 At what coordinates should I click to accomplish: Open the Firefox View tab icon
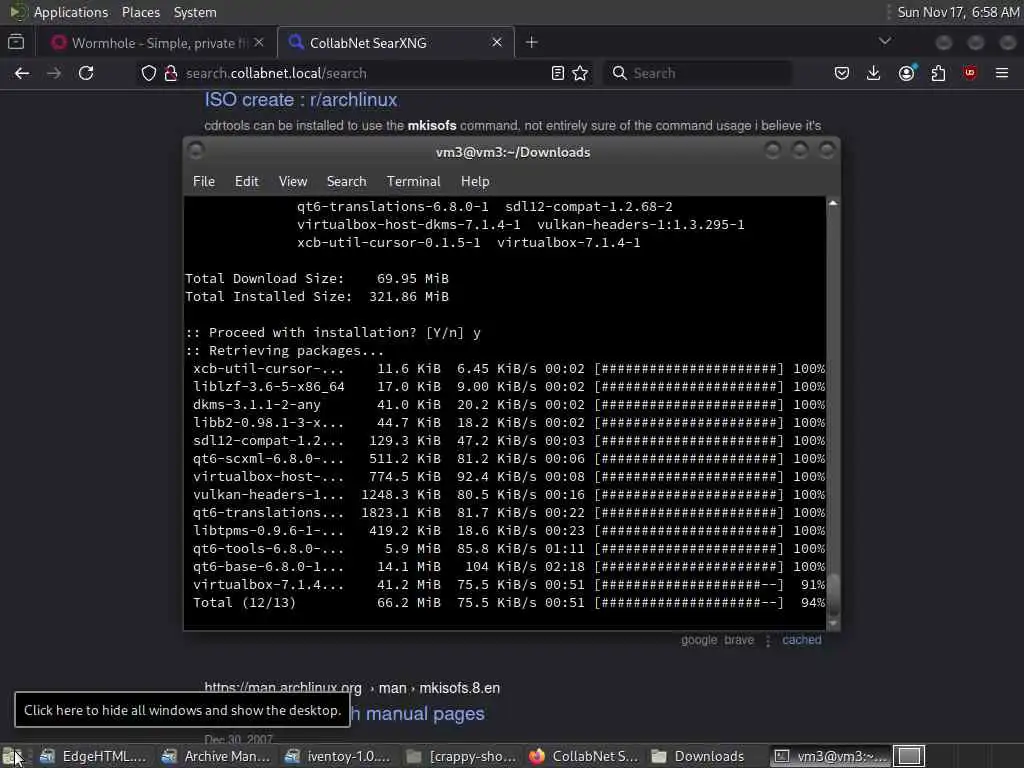pyautogui.click(x=16, y=42)
